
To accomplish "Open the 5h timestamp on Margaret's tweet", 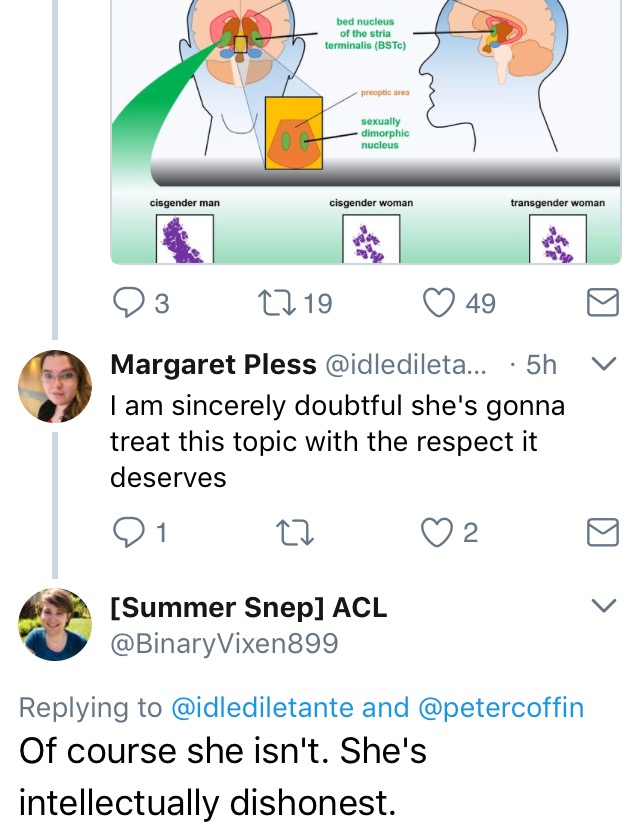I will point(541,364).
